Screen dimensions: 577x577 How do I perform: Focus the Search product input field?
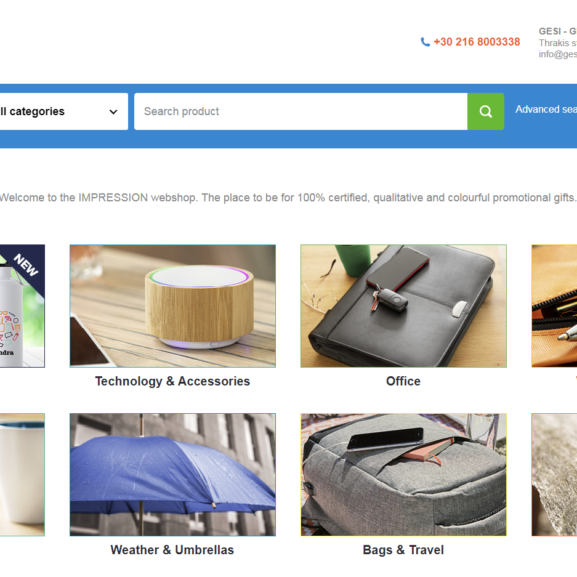click(301, 111)
